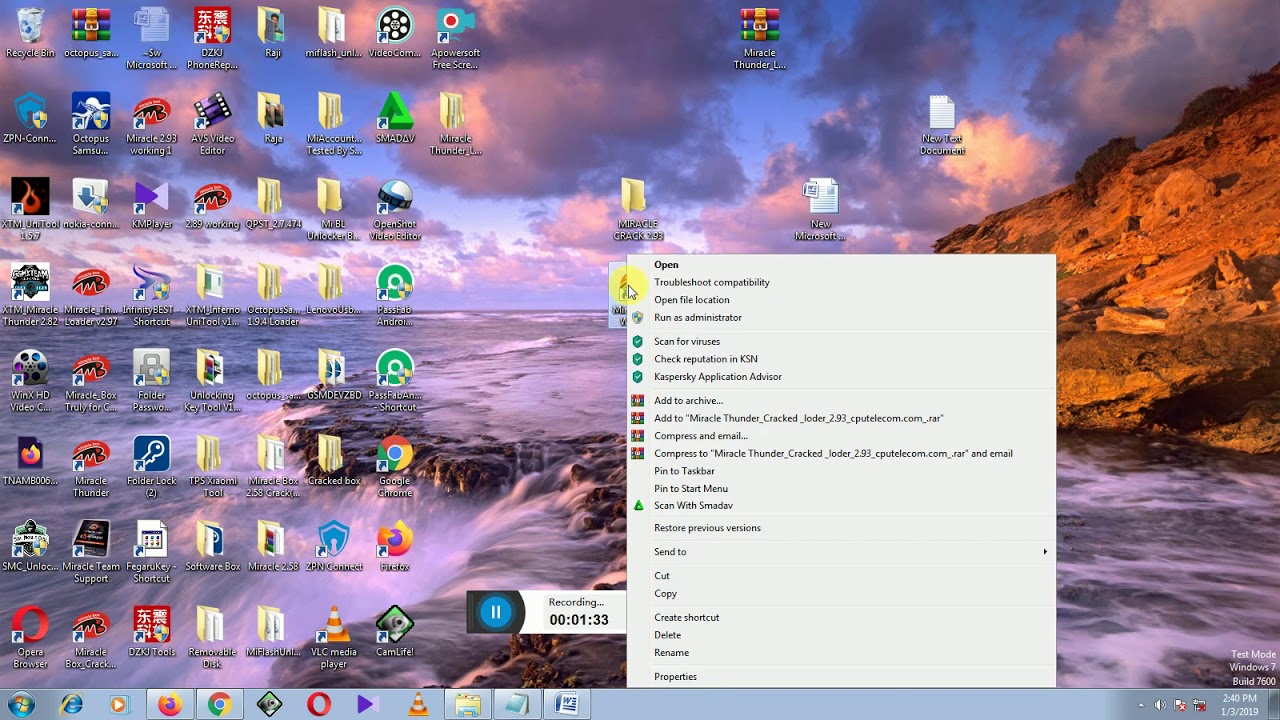Select CamLife! desktop icon
Image resolution: width=1280 pixels, height=720 pixels.
(x=394, y=633)
